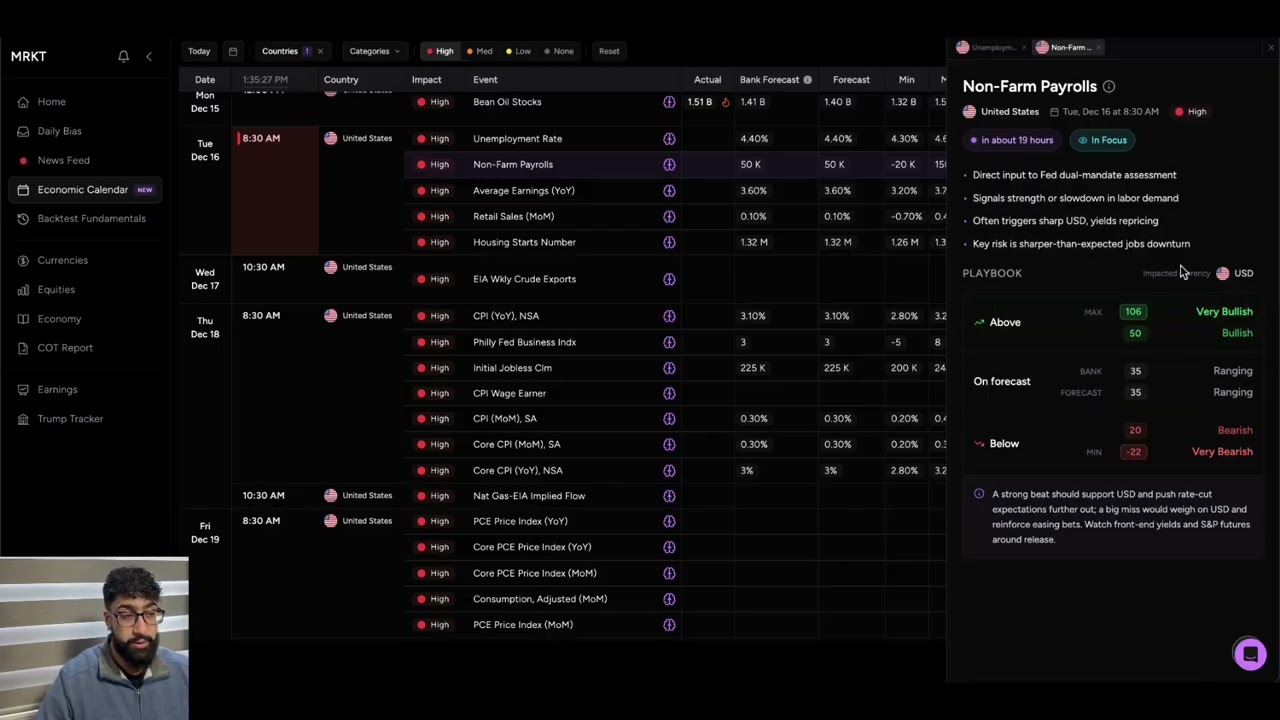Close the event detail panel
The width and height of the screenshot is (1280, 720).
[x=1271, y=47]
